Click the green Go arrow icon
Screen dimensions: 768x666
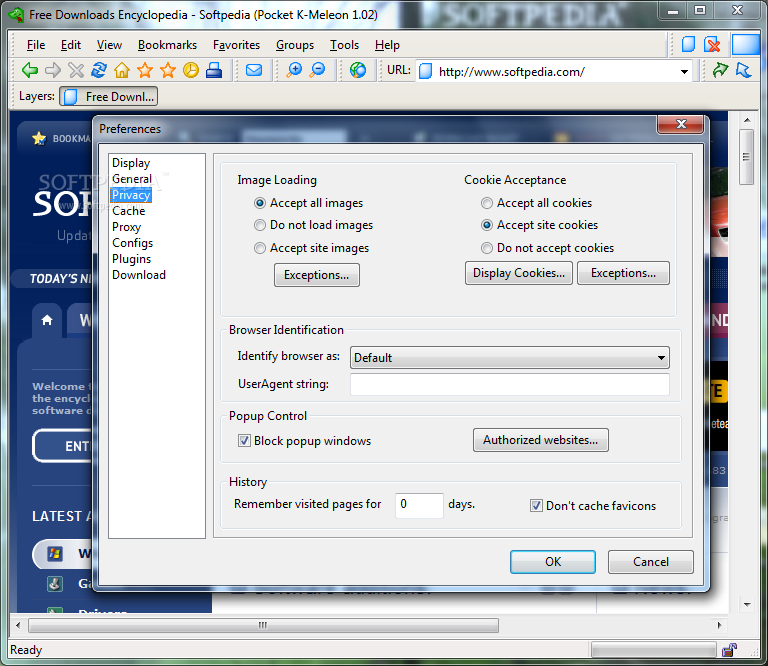720,71
